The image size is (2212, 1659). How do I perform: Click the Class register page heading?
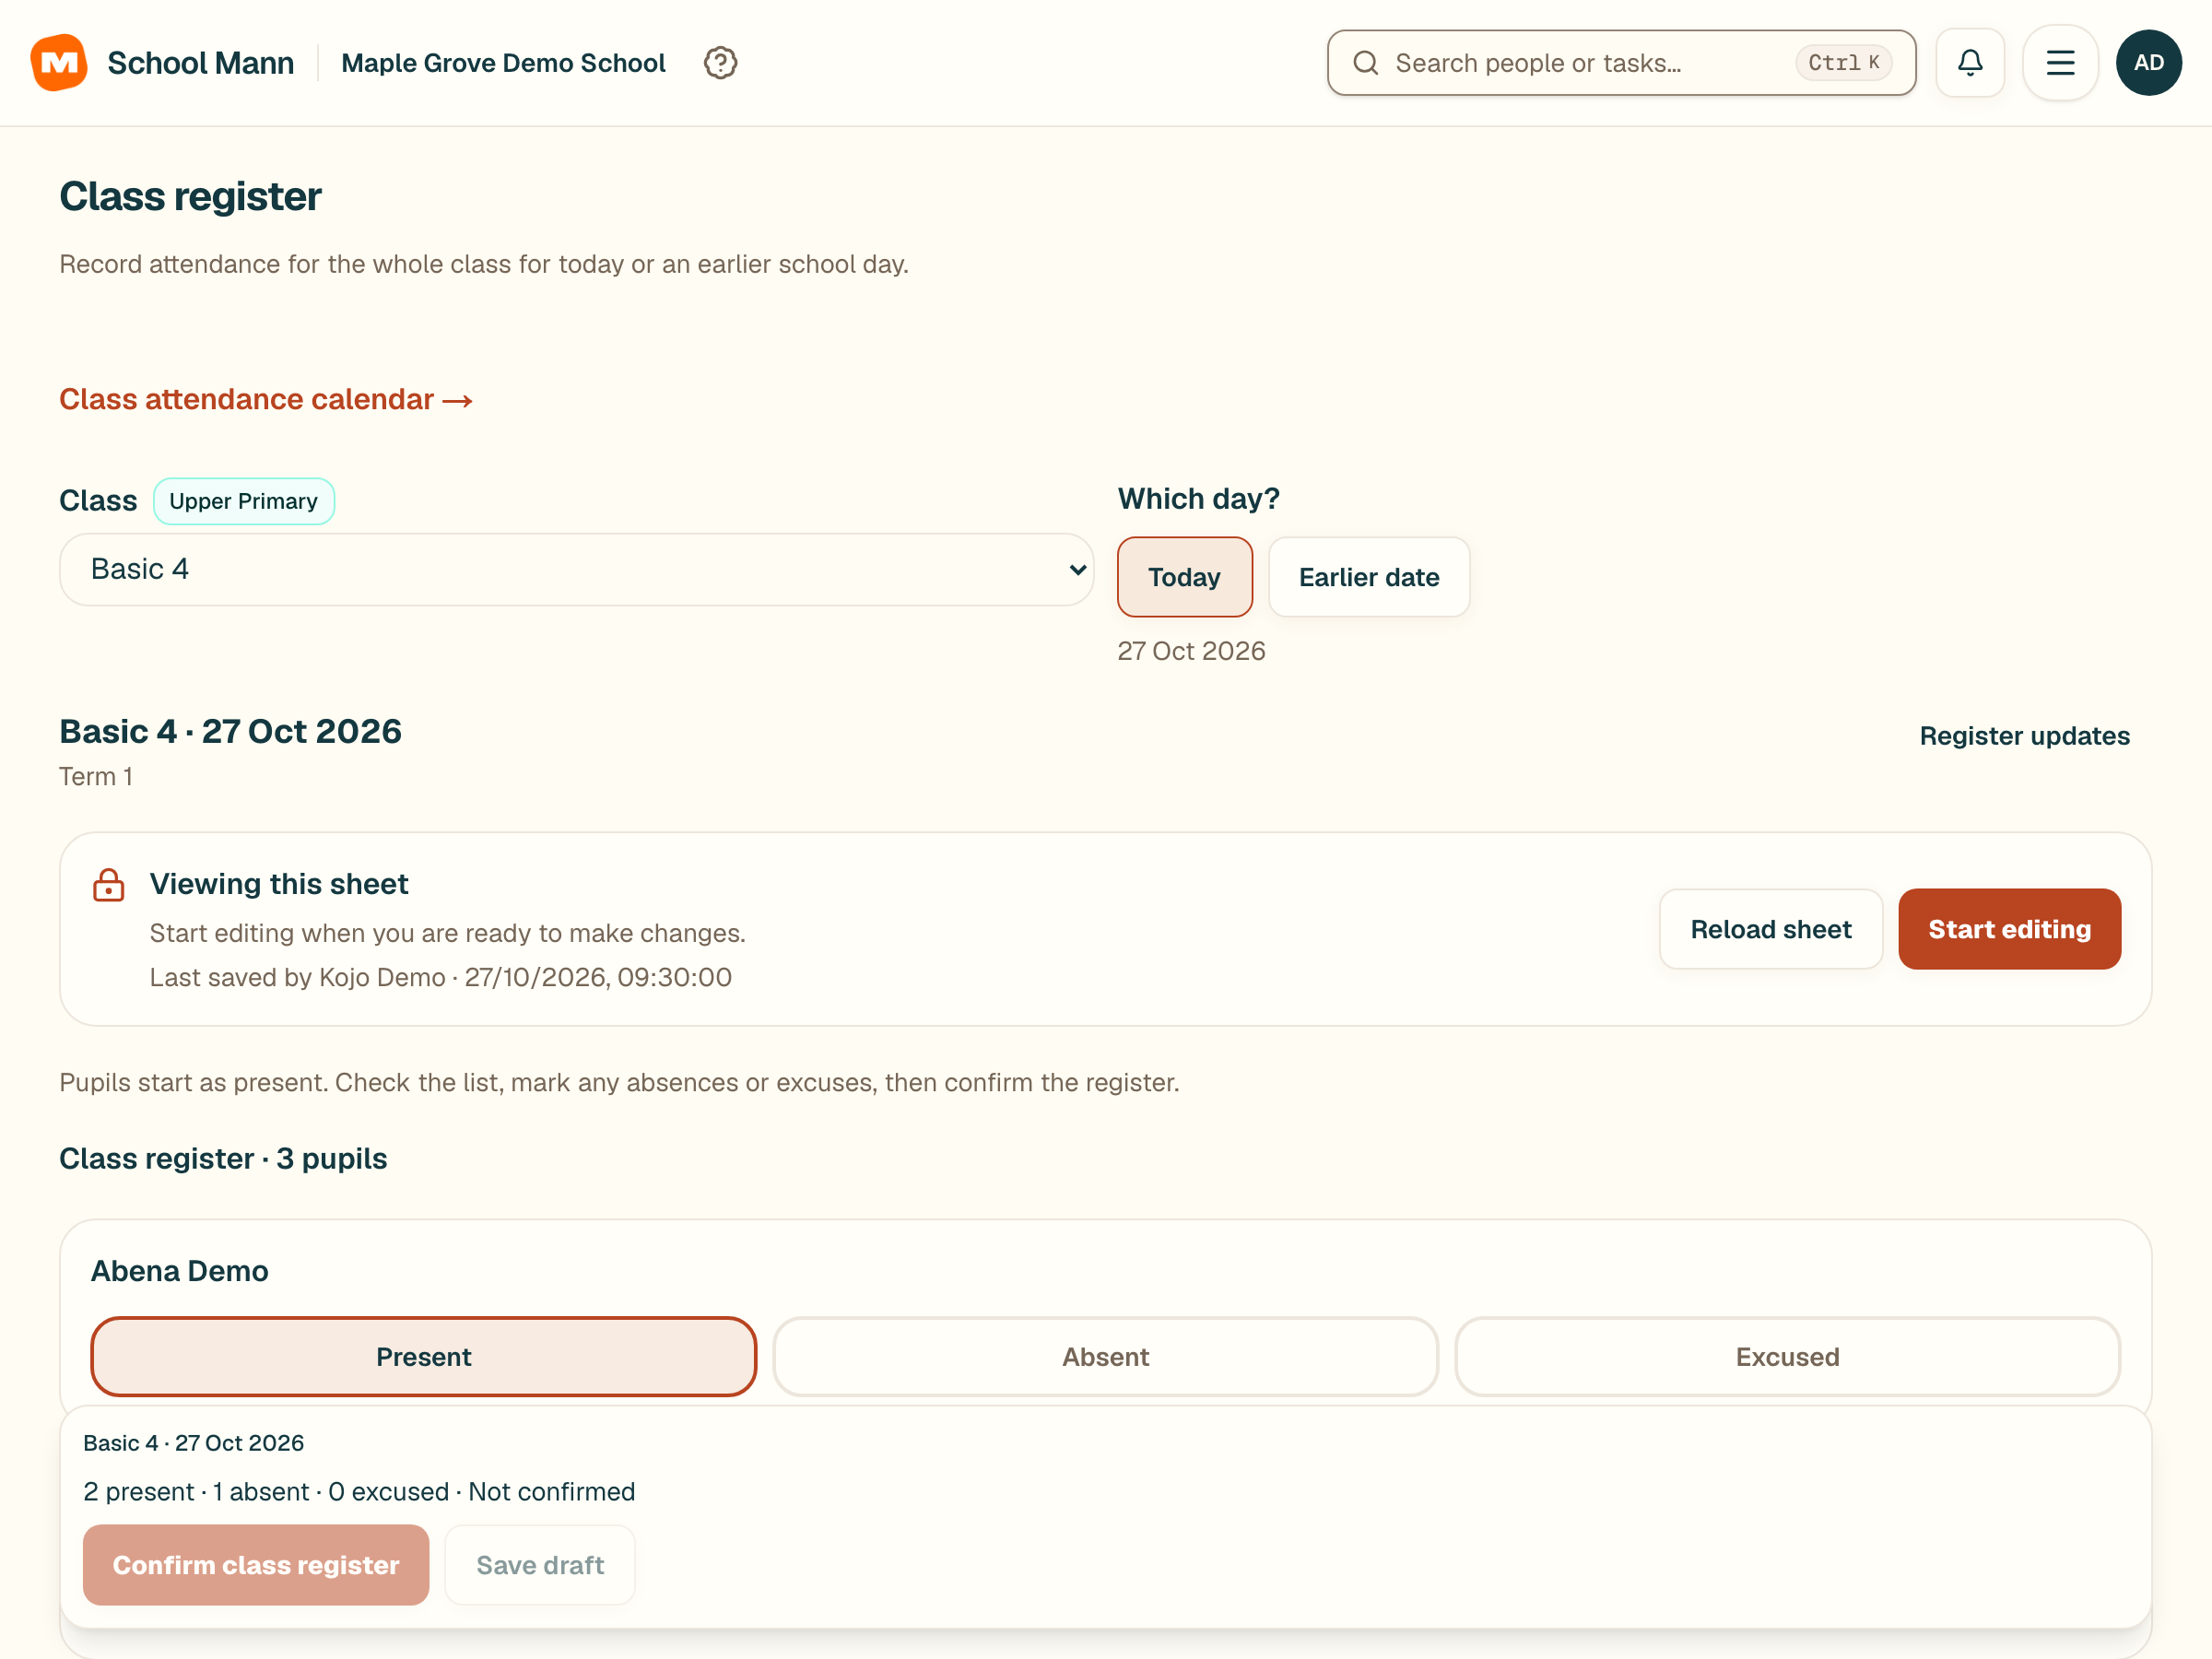click(x=190, y=196)
